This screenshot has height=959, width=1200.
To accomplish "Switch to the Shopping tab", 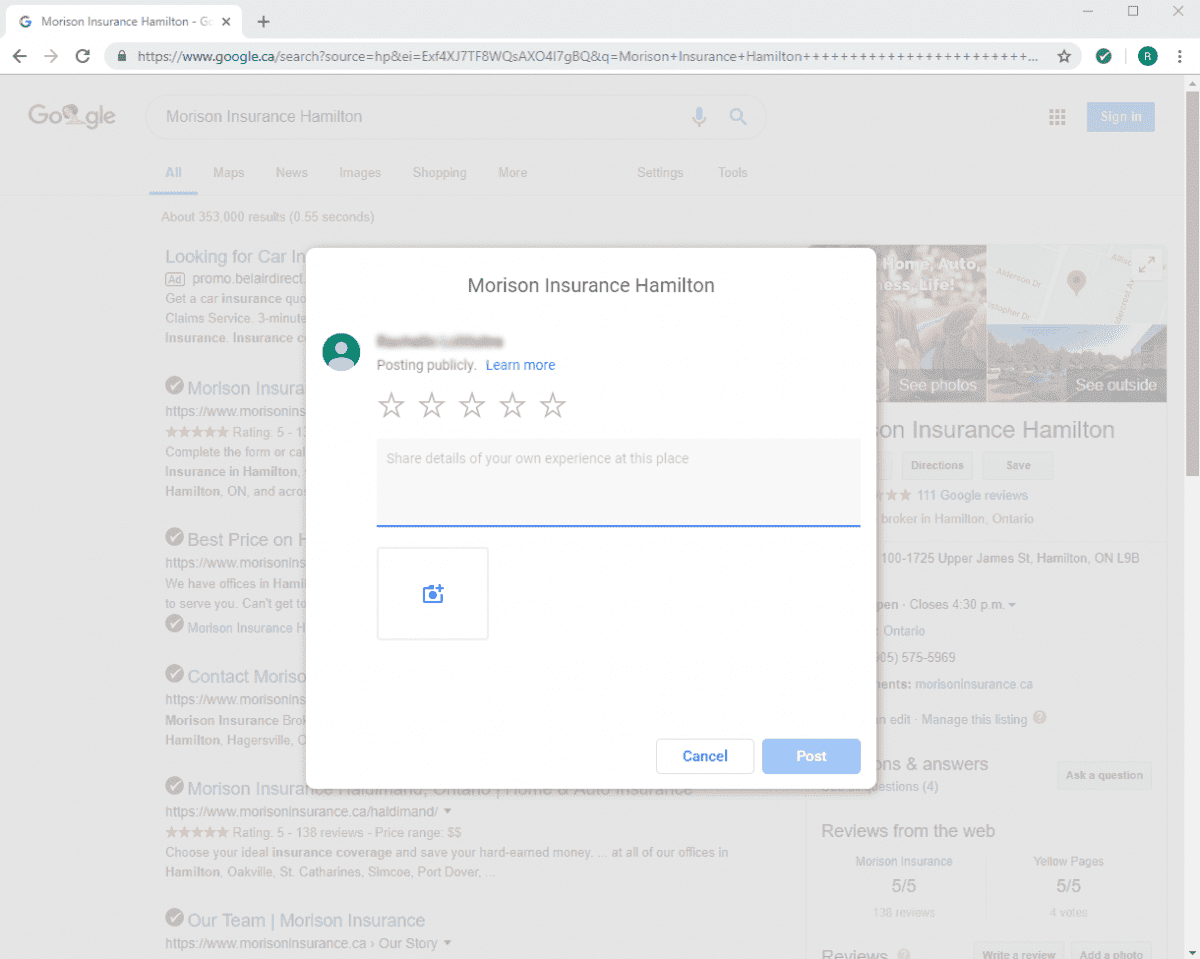I will pos(439,173).
